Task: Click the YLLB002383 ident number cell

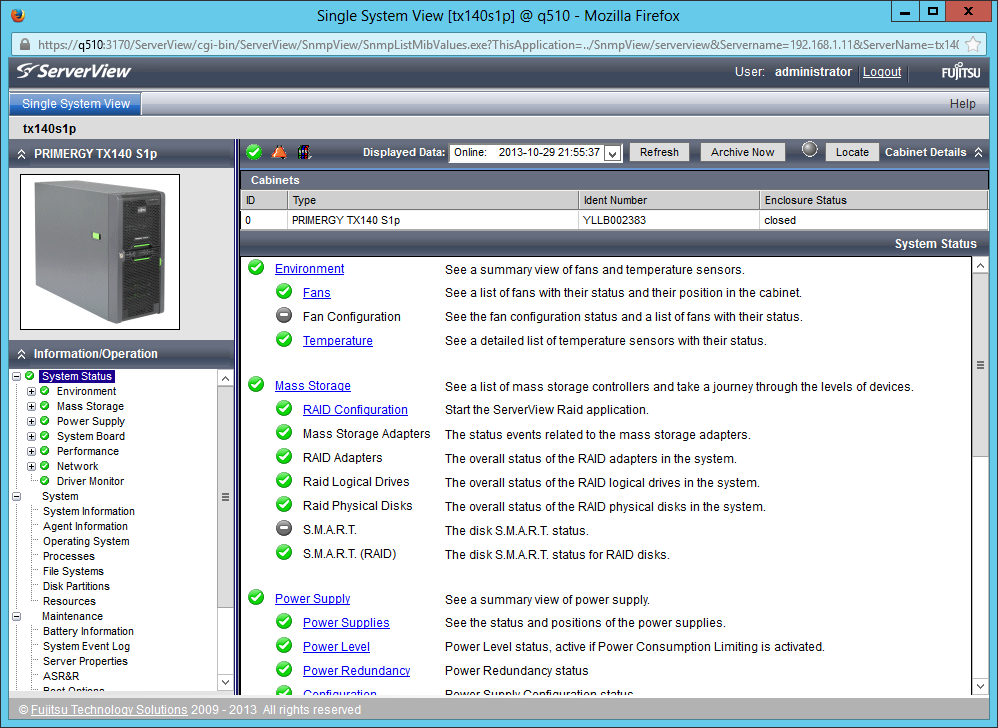Action: pos(668,220)
